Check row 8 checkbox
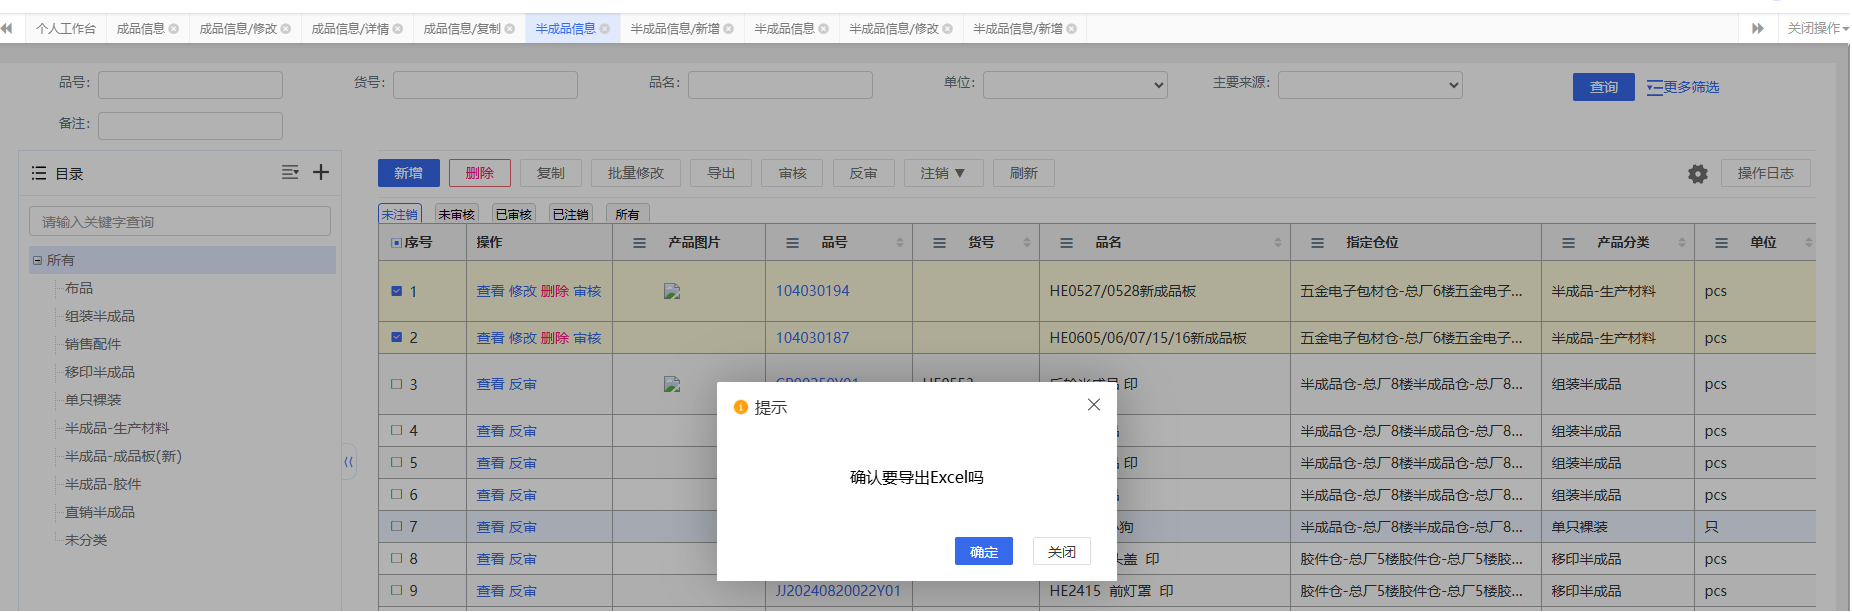 396,559
